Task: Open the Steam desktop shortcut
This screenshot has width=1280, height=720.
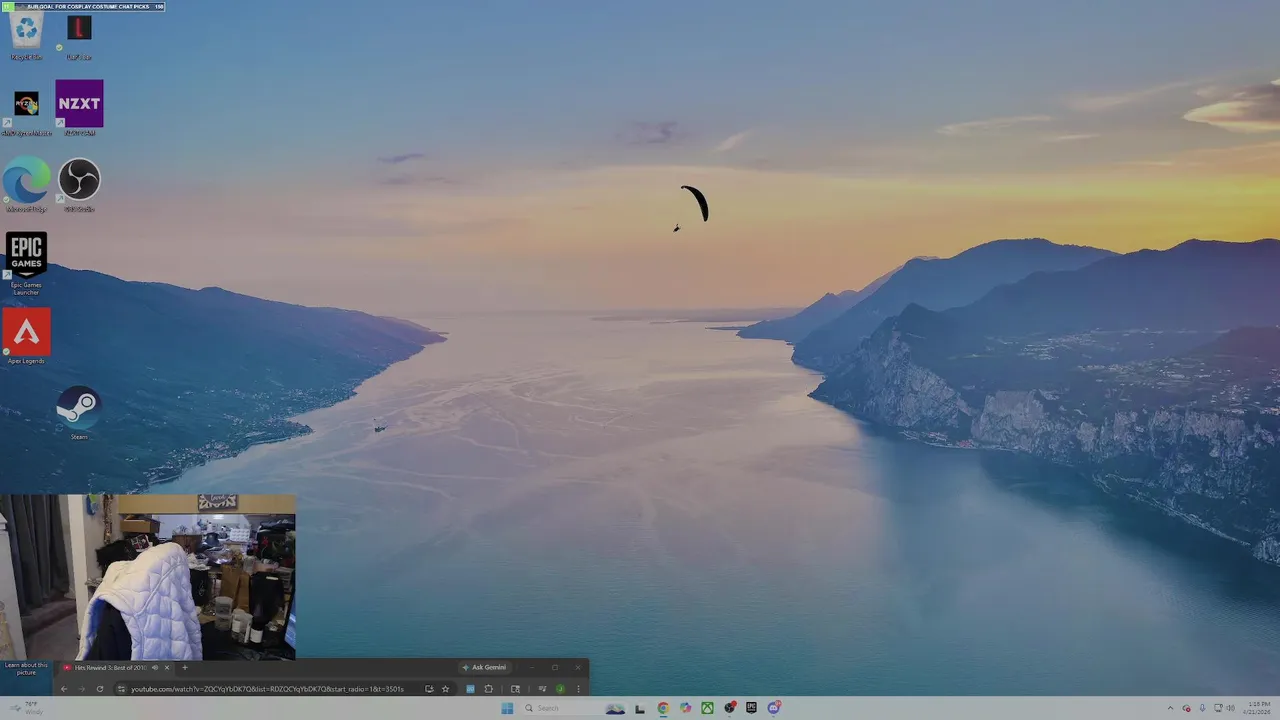Action: click(x=79, y=412)
